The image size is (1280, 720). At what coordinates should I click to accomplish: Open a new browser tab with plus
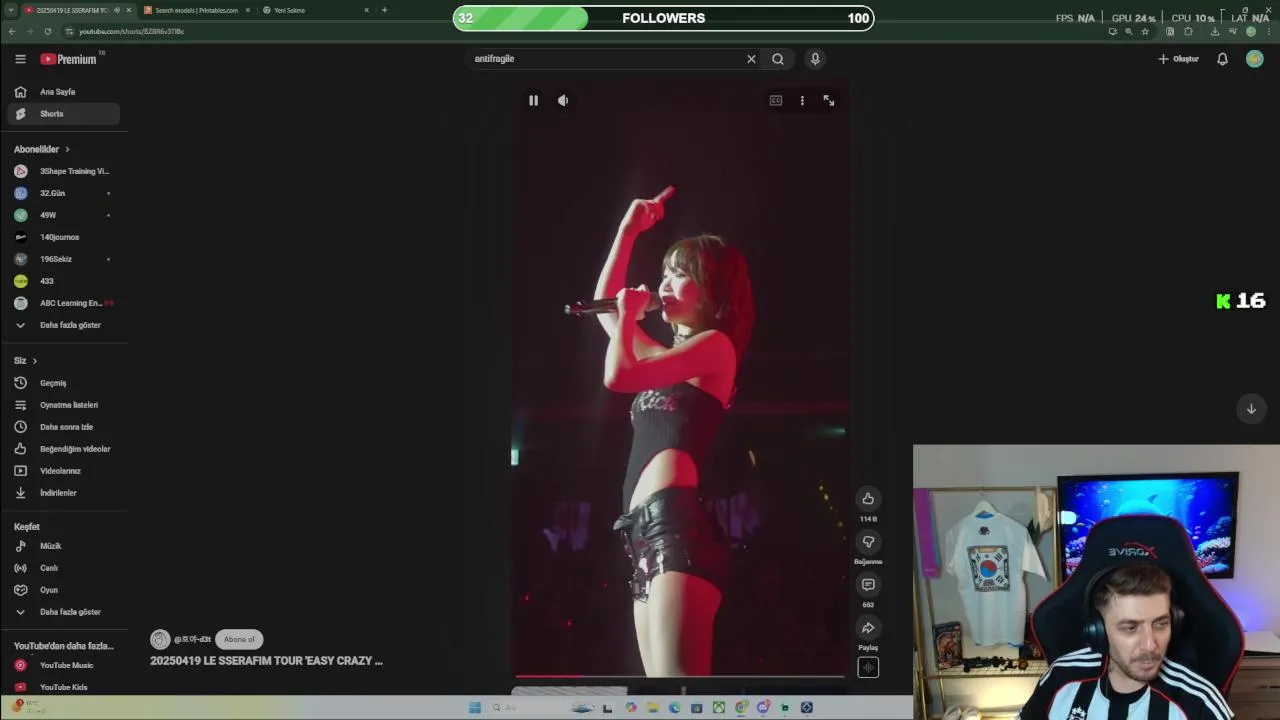point(384,10)
